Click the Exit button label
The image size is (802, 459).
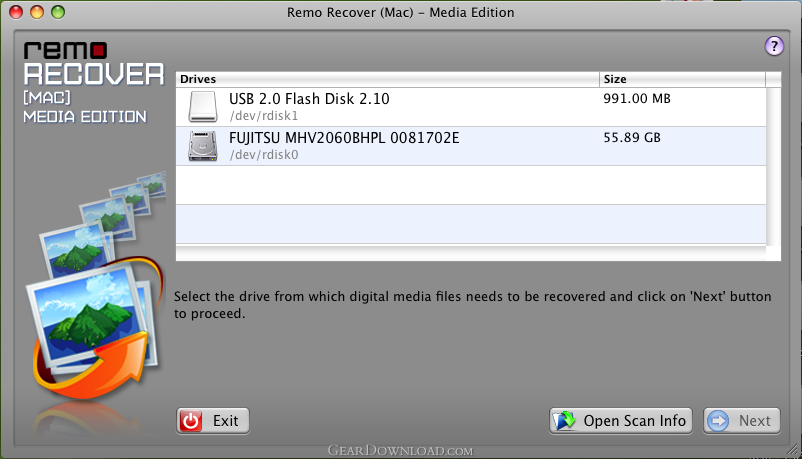pos(226,421)
